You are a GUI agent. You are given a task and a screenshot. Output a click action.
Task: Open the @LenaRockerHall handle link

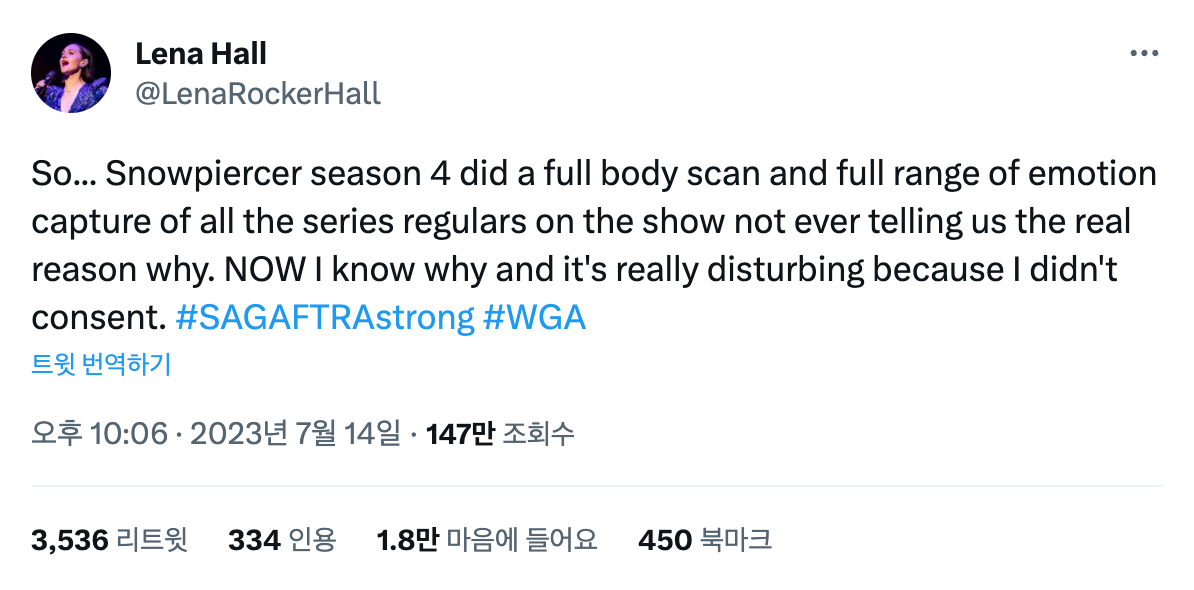pyautogui.click(x=258, y=93)
